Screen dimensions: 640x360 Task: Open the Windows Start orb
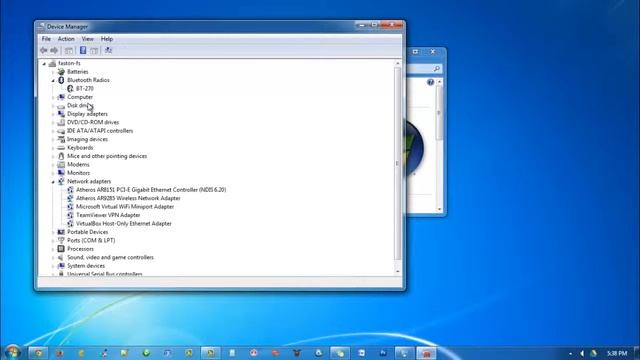pos(12,352)
